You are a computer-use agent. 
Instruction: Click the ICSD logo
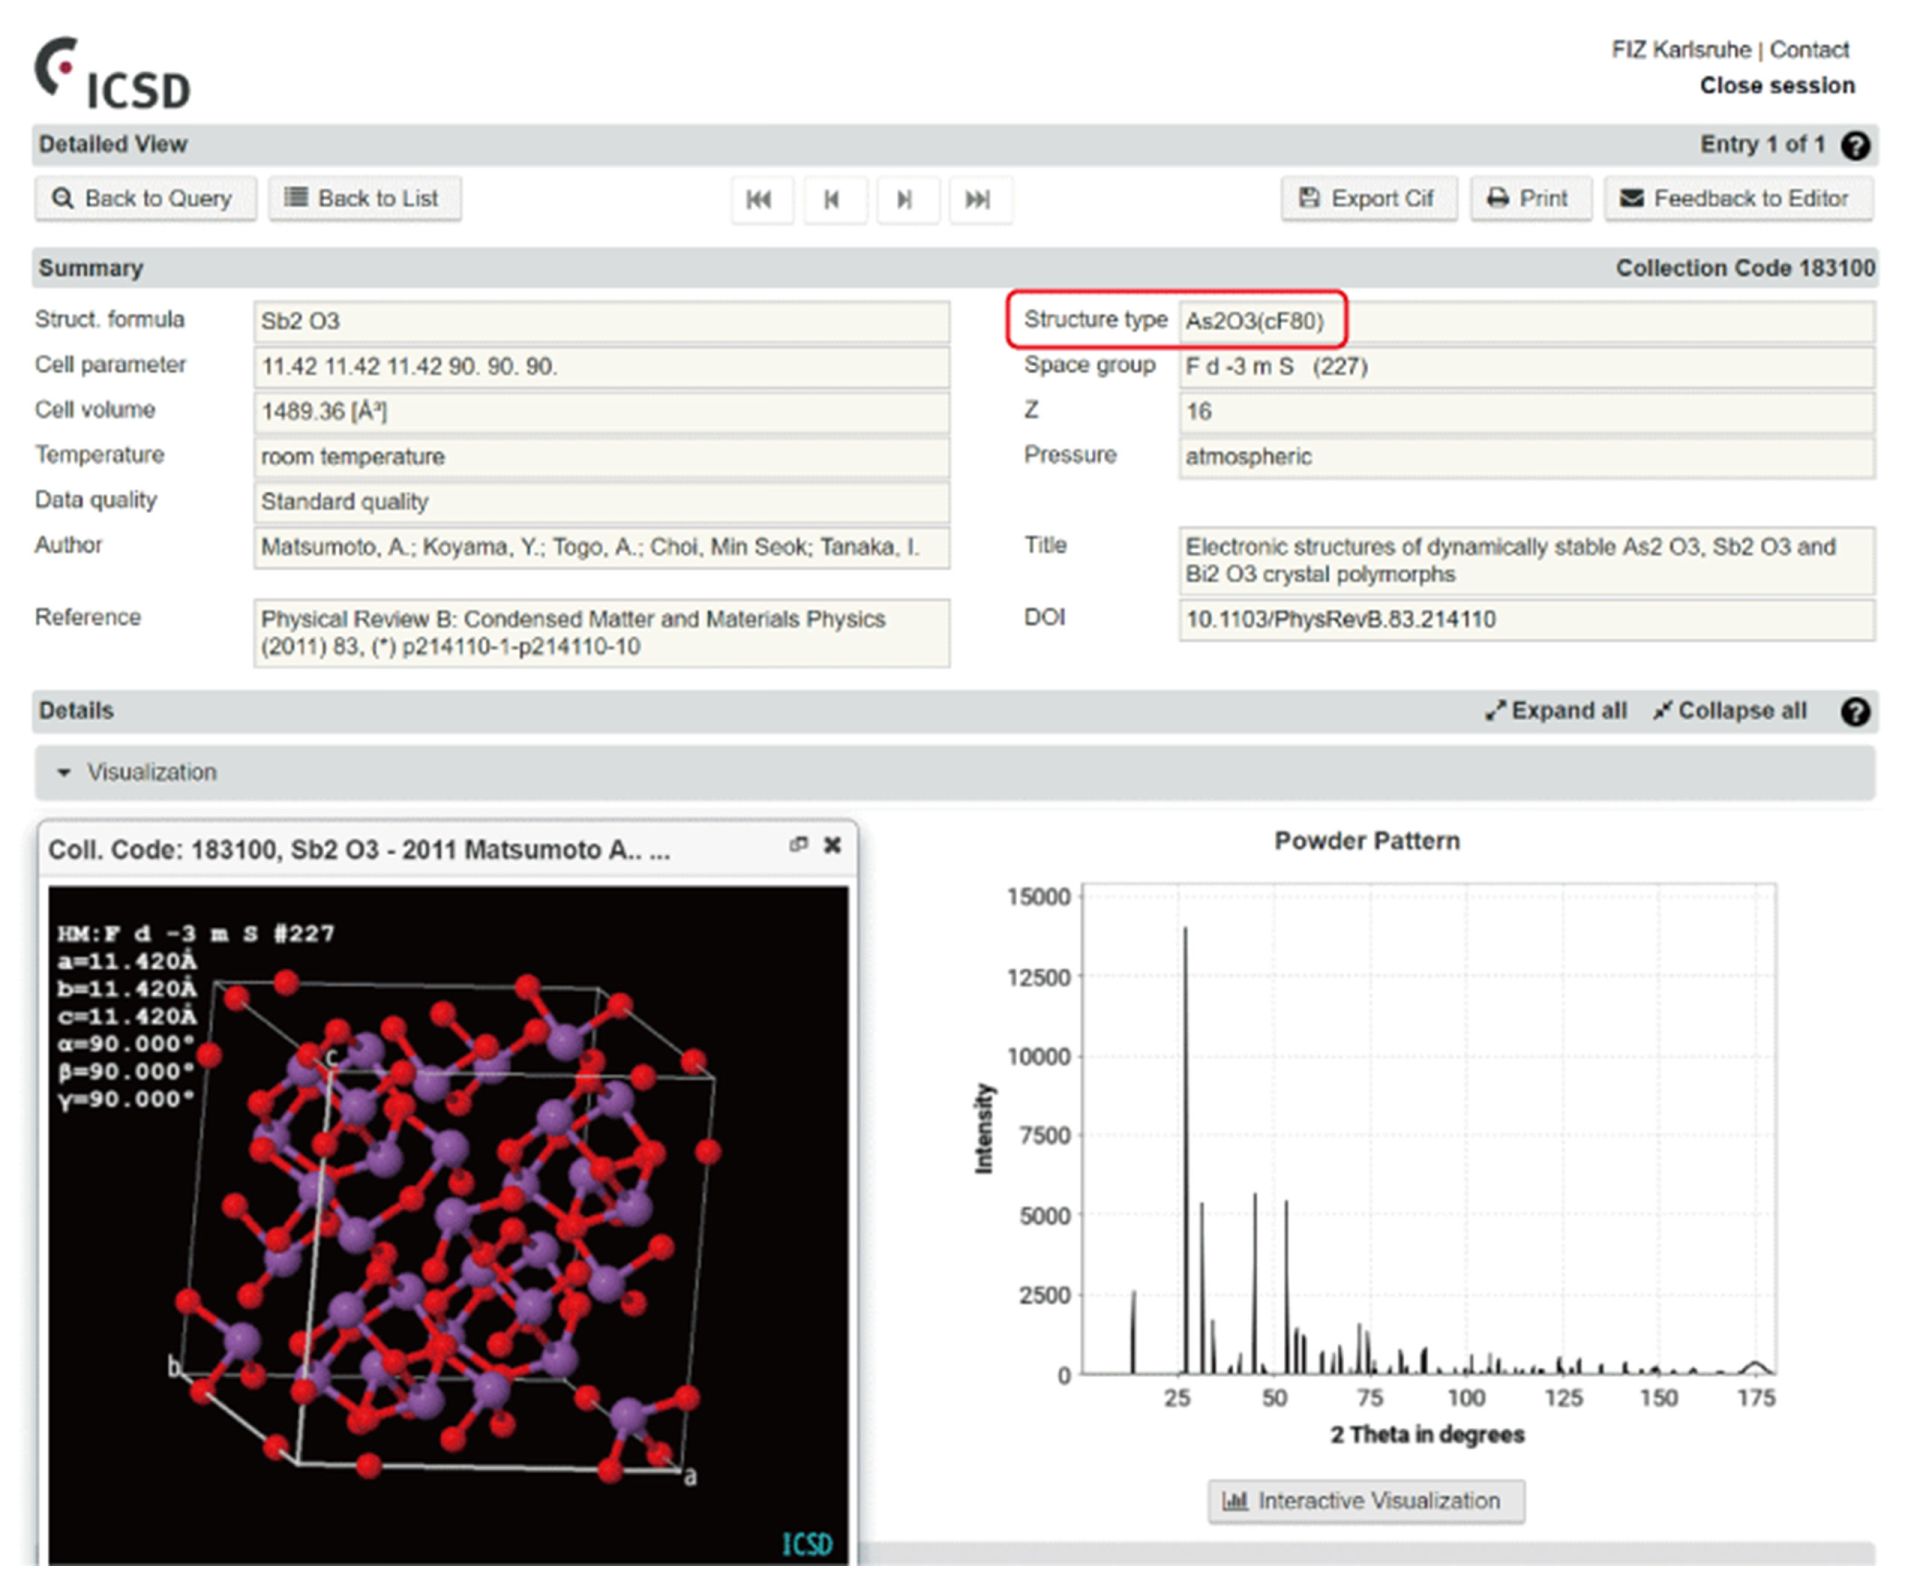click(112, 73)
